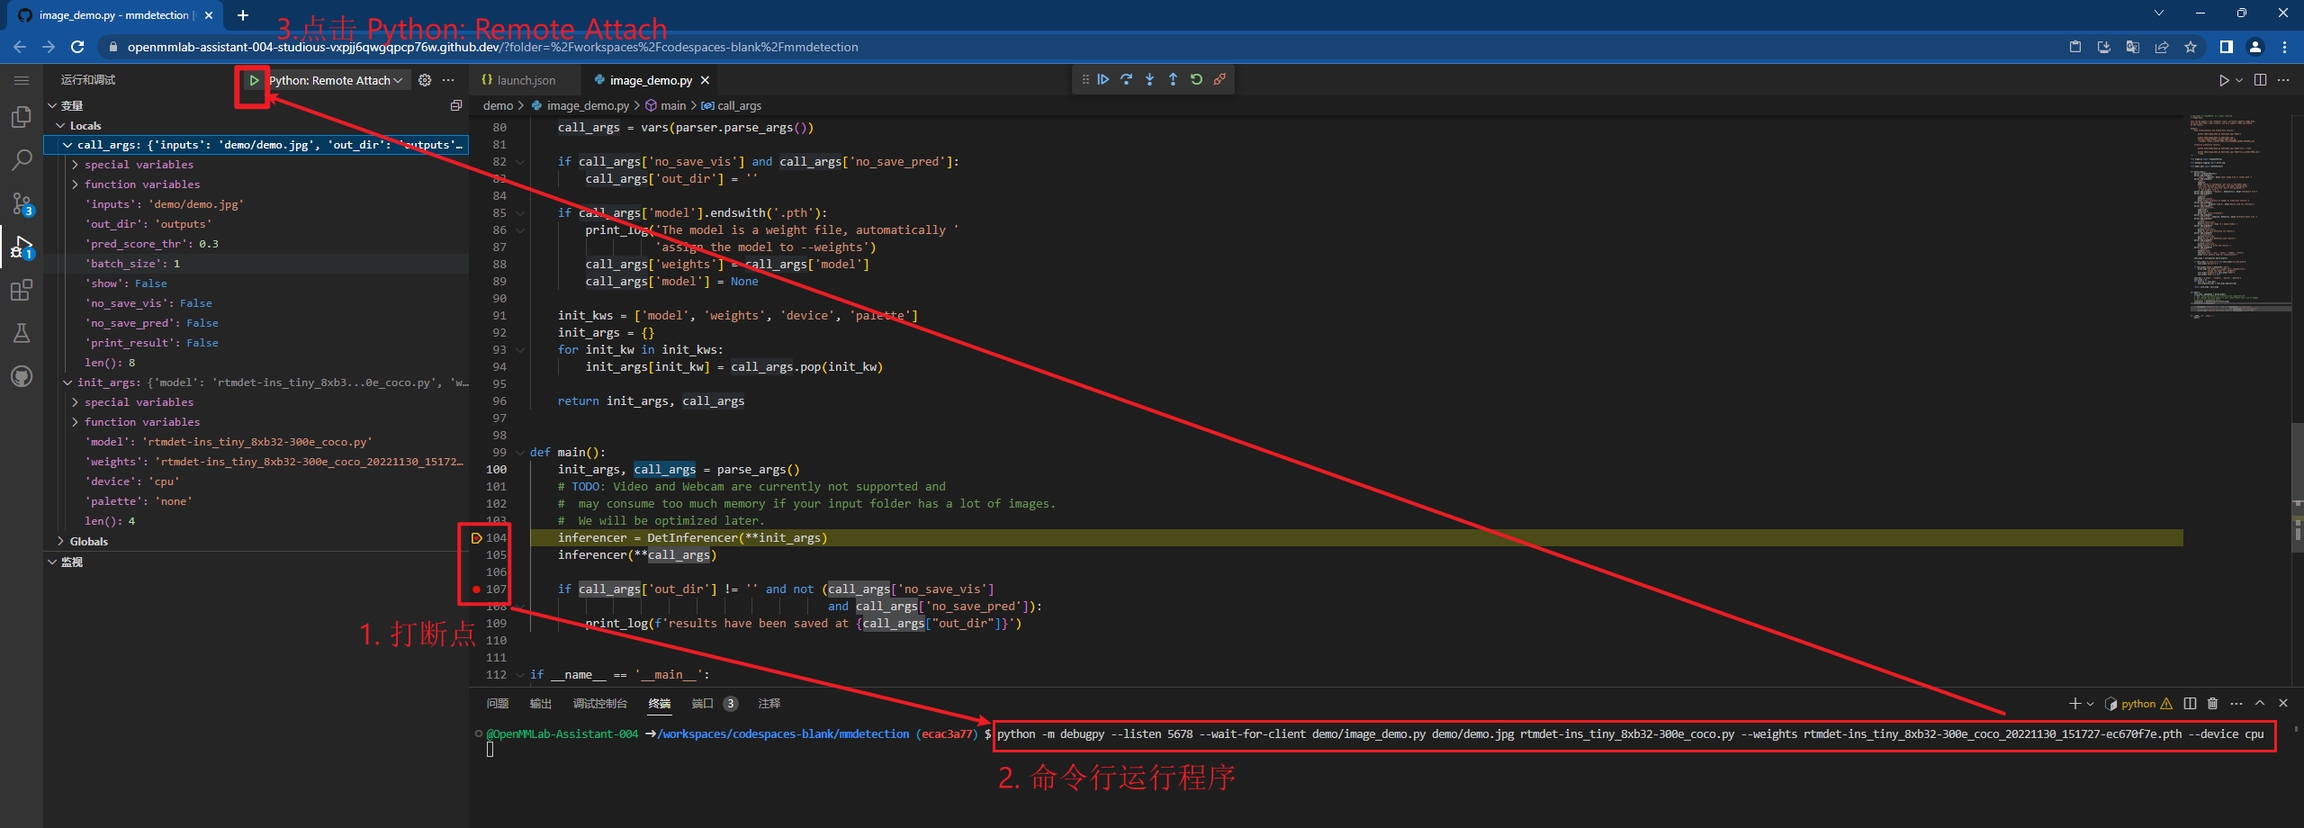Viewport: 2304px width, 828px height.
Task: Switch to the launch.json editor tab
Action: pyautogui.click(x=525, y=80)
